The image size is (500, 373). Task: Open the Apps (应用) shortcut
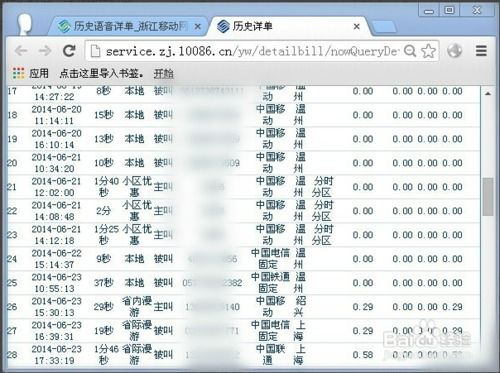click(30, 73)
